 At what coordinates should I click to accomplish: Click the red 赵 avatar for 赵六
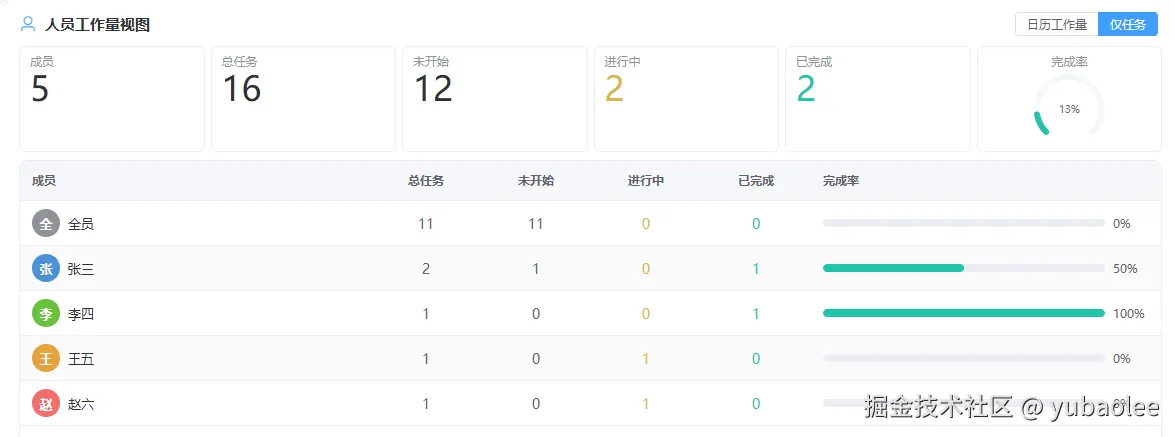coord(46,404)
